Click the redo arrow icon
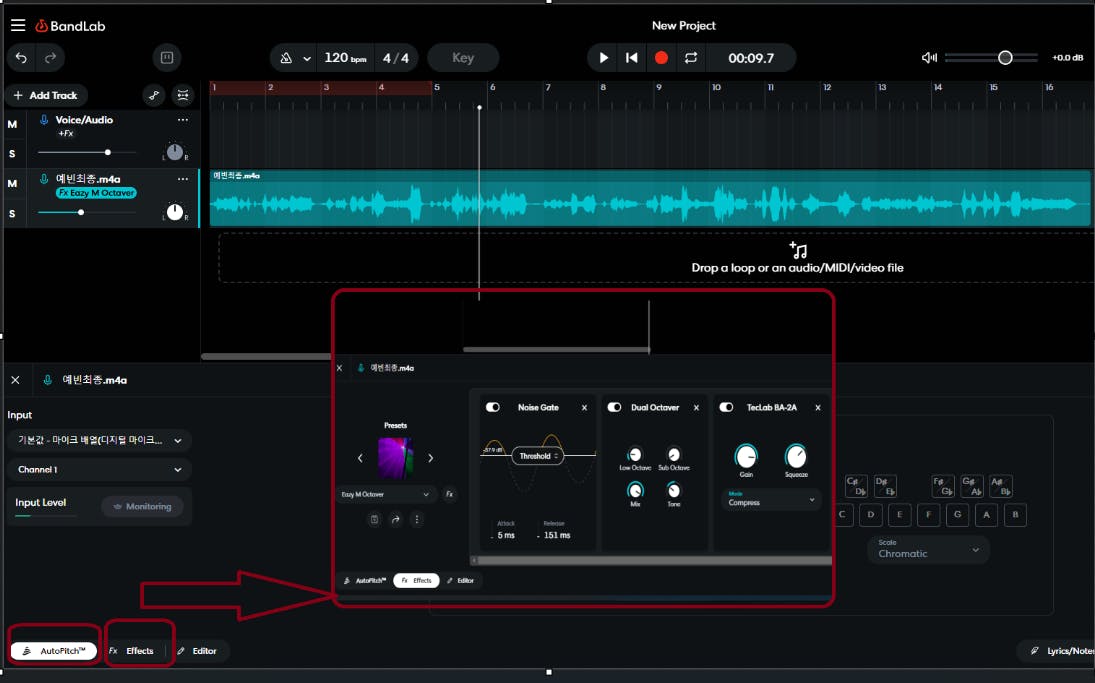1095x683 pixels. (x=49, y=58)
